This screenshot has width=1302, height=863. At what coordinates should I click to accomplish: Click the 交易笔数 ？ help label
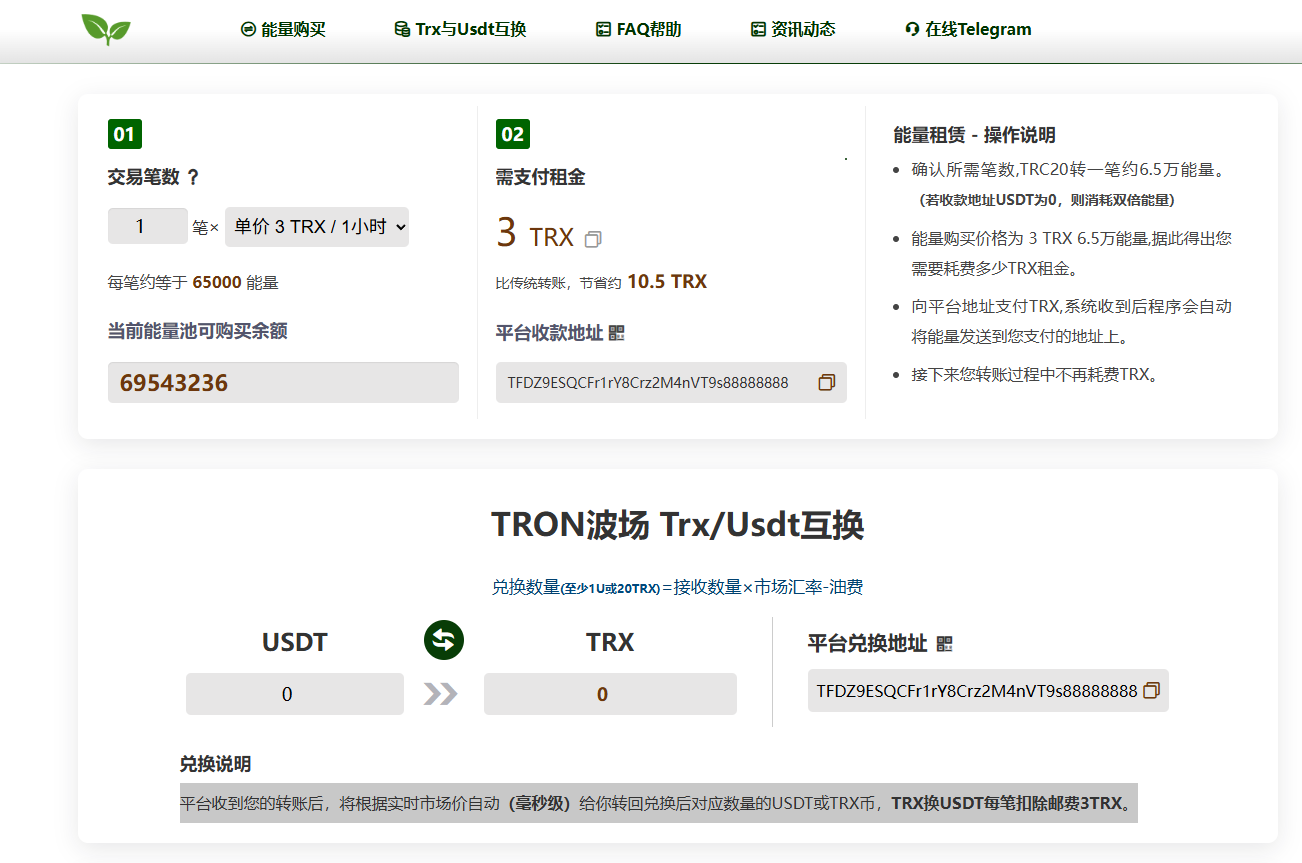[154, 177]
